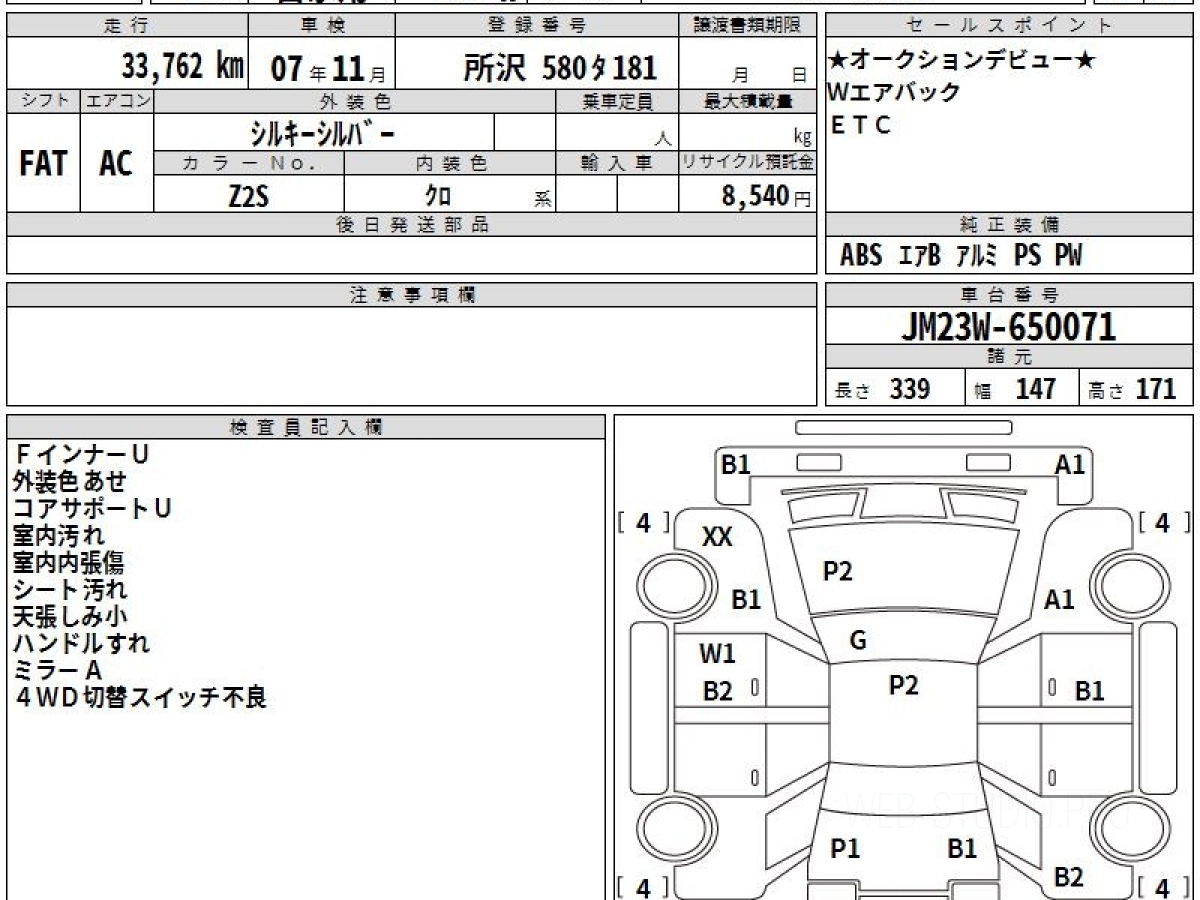Click inspector note FインナーU
The height and width of the screenshot is (900, 1200).
(81, 454)
